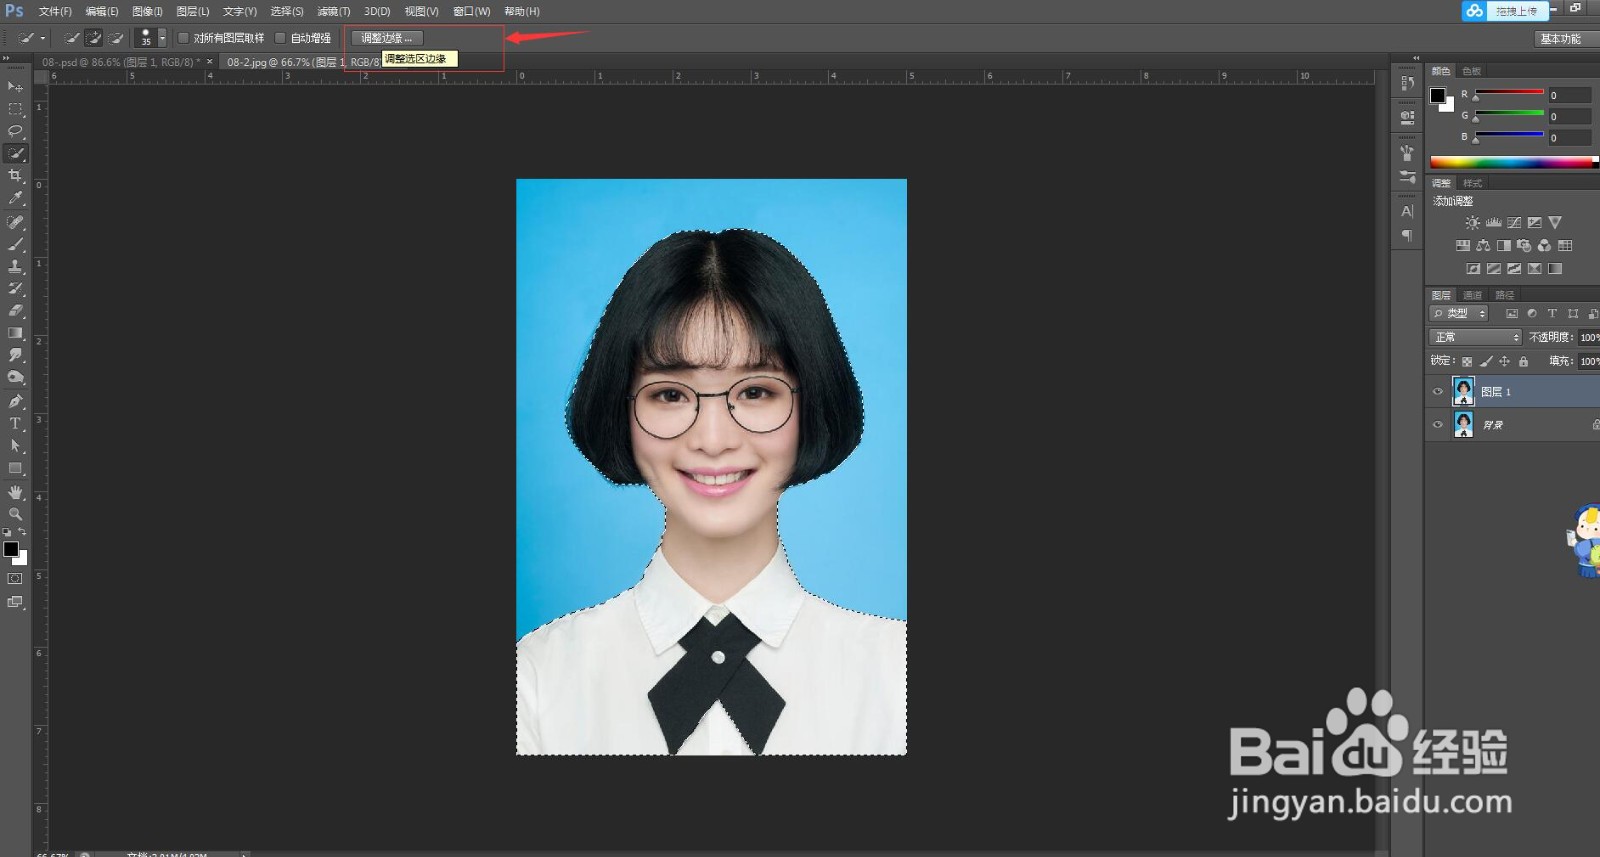Toggle lock position (move icon)
Image resolution: width=1600 pixels, height=857 pixels.
(x=1504, y=362)
